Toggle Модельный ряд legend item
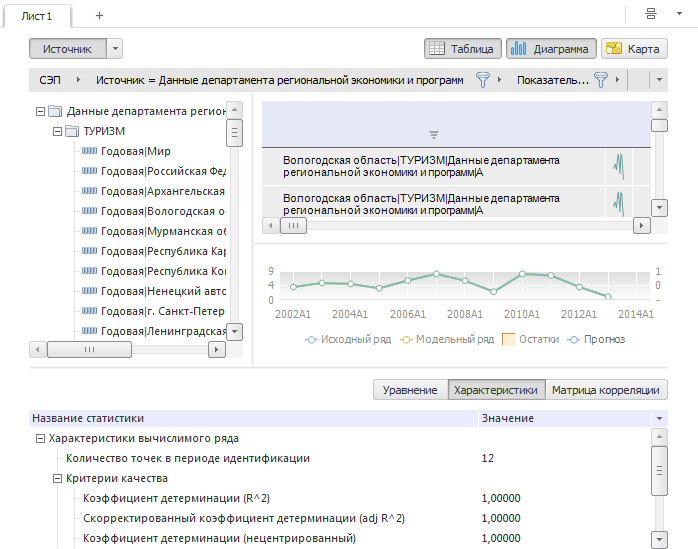This screenshot has height=549, width=698. click(x=447, y=340)
